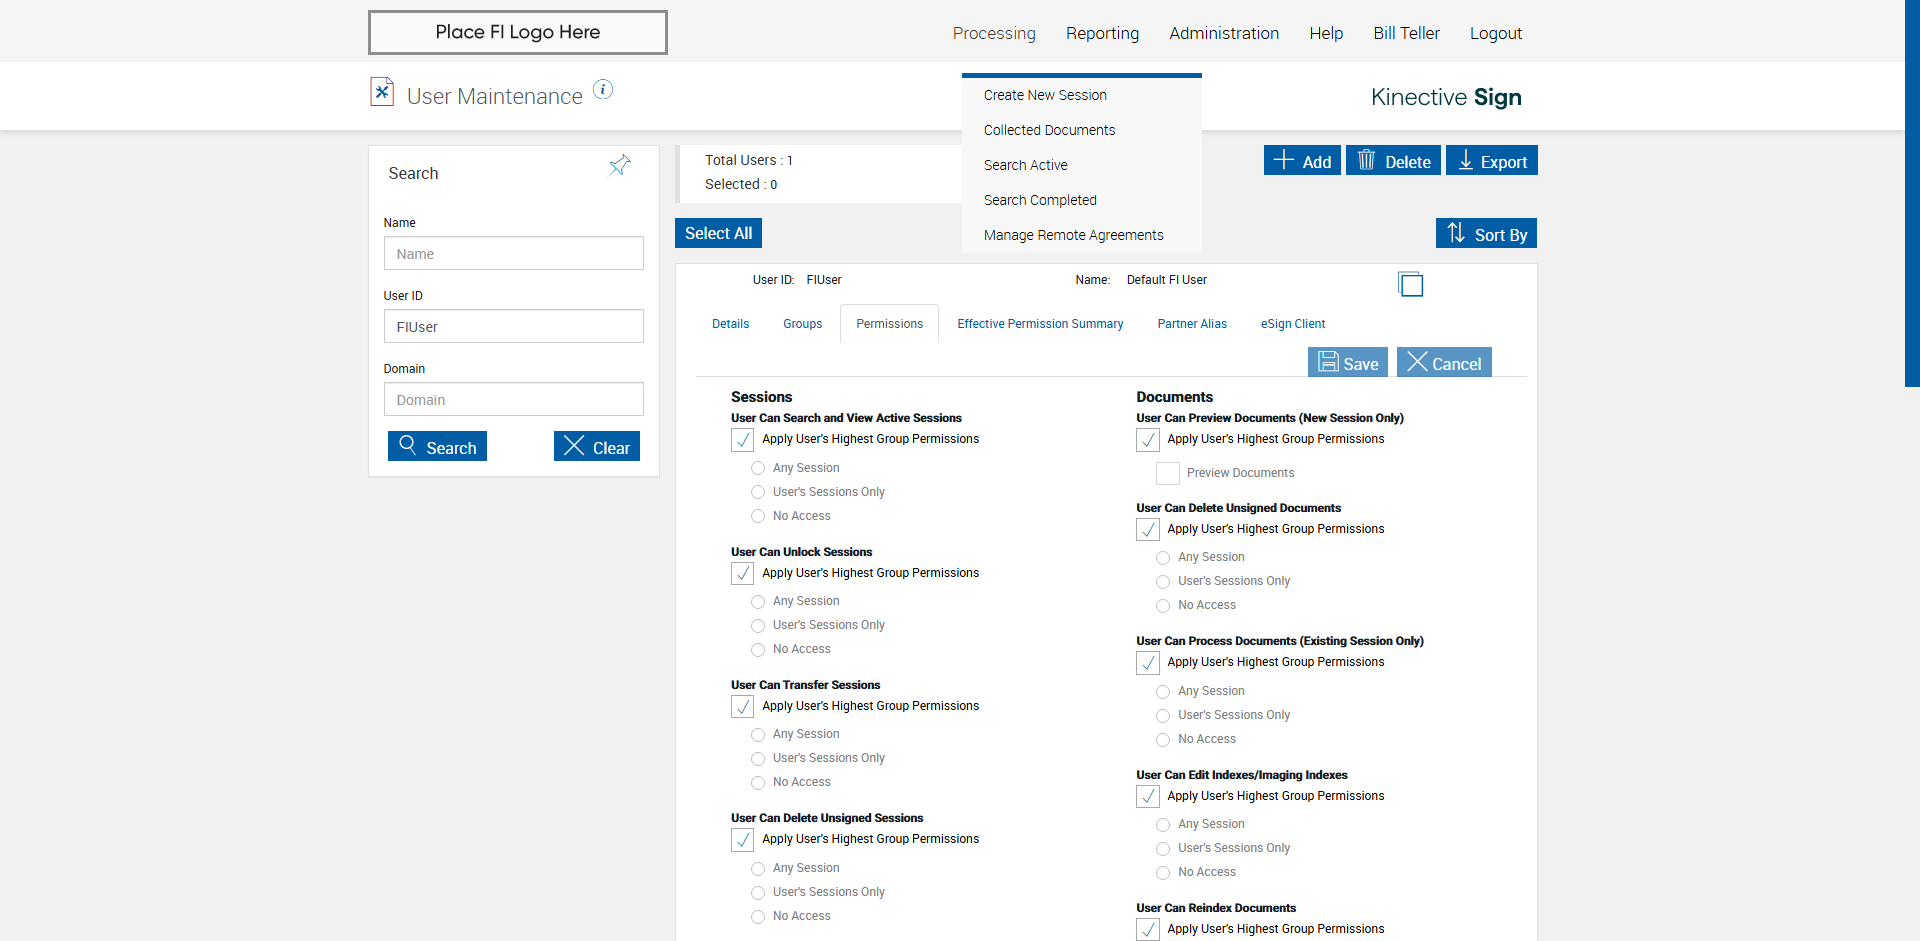Image resolution: width=1920 pixels, height=941 pixels.
Task: Click the User Maintenance page document icon
Action: pos(382,92)
